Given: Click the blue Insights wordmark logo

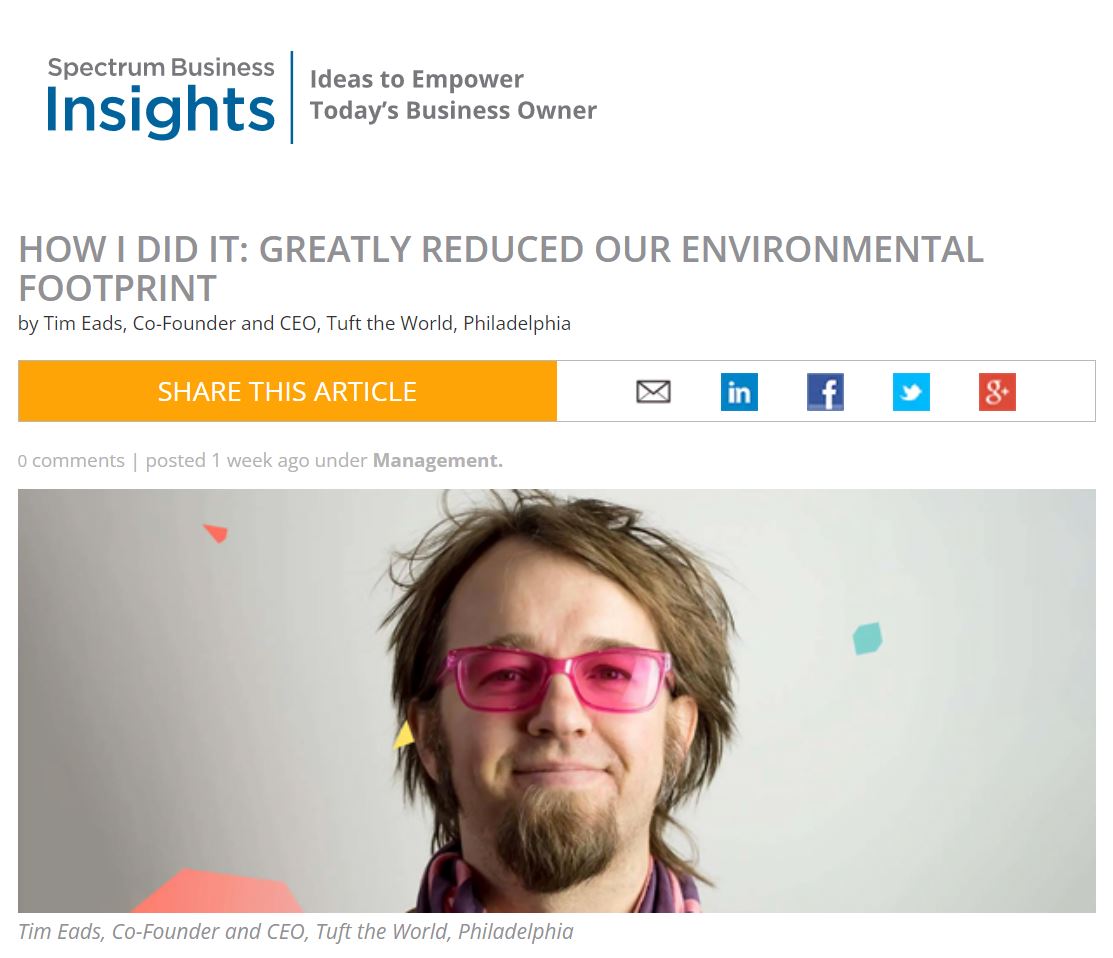Looking at the screenshot, I should [160, 112].
